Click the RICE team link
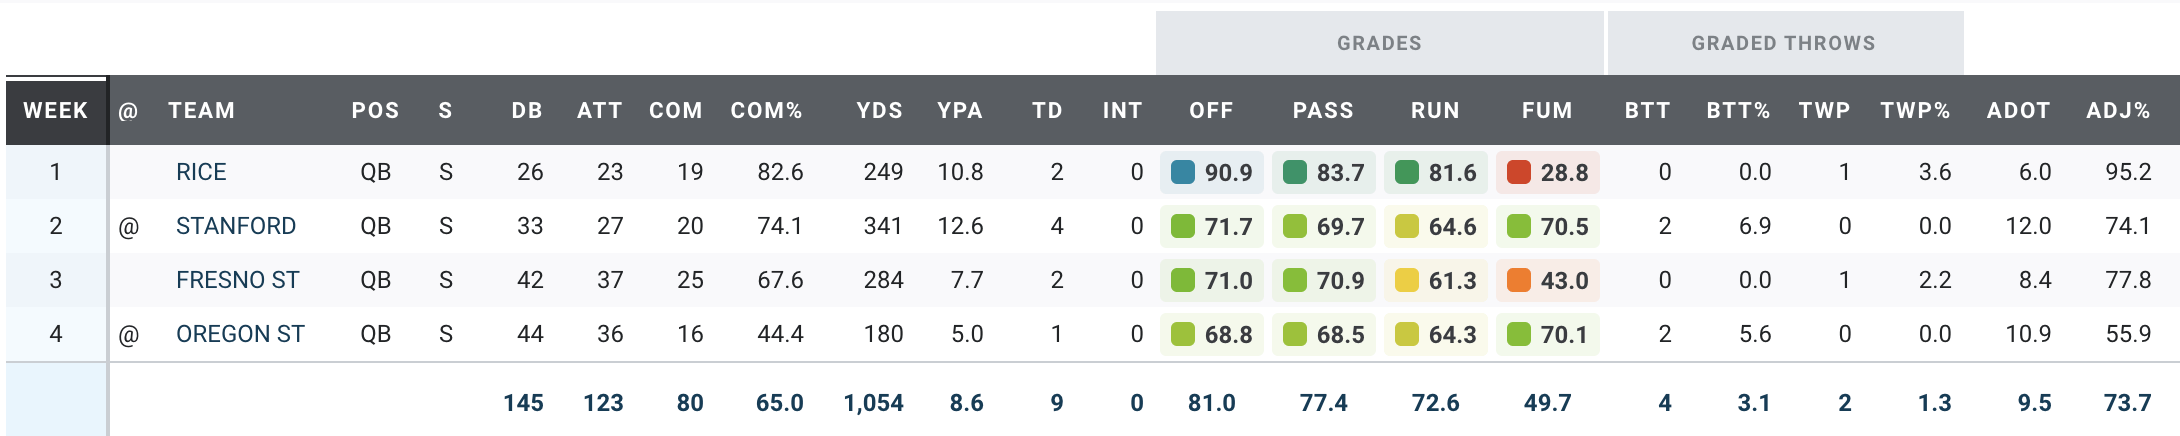 pyautogui.click(x=201, y=172)
